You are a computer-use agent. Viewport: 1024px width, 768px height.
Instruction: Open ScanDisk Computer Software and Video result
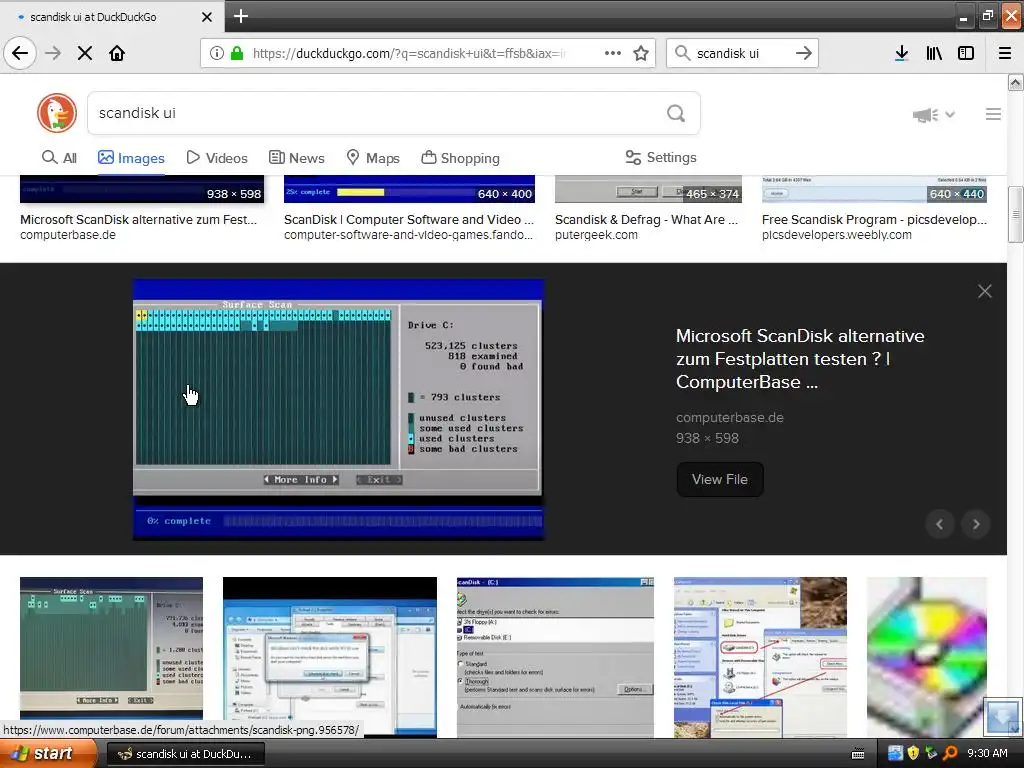point(409,219)
